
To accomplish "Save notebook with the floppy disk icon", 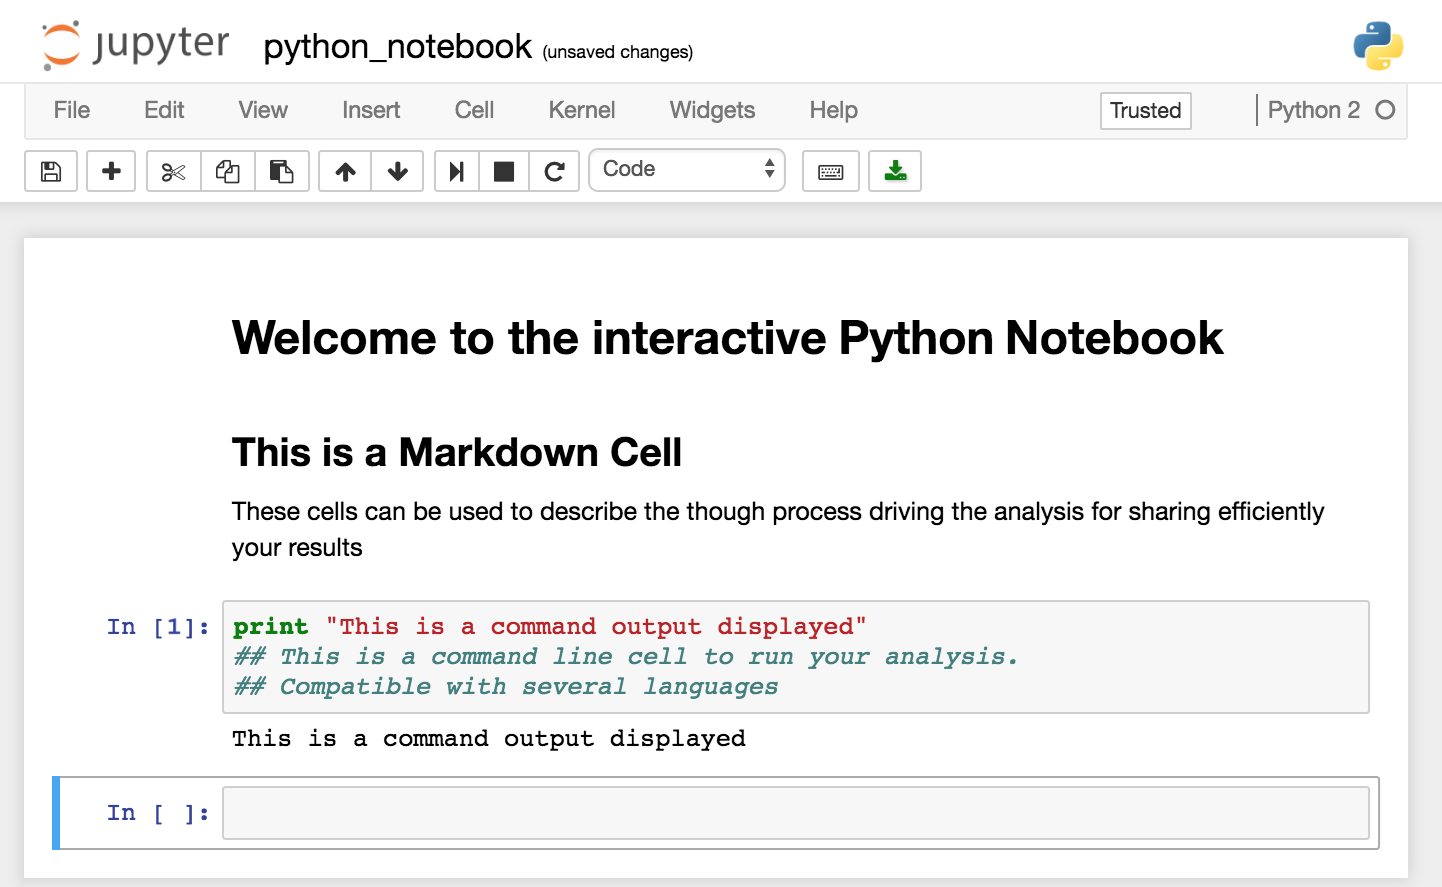I will click(x=51, y=171).
